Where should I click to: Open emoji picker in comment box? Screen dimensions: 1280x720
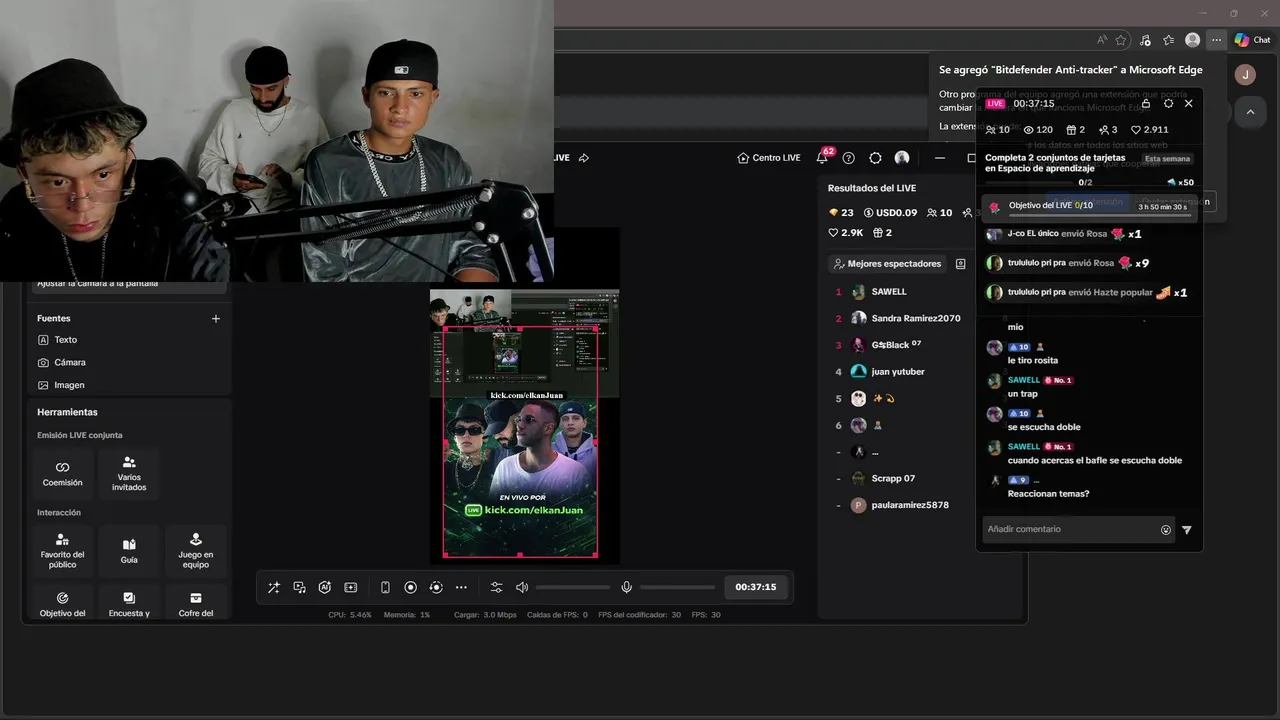(x=1166, y=530)
